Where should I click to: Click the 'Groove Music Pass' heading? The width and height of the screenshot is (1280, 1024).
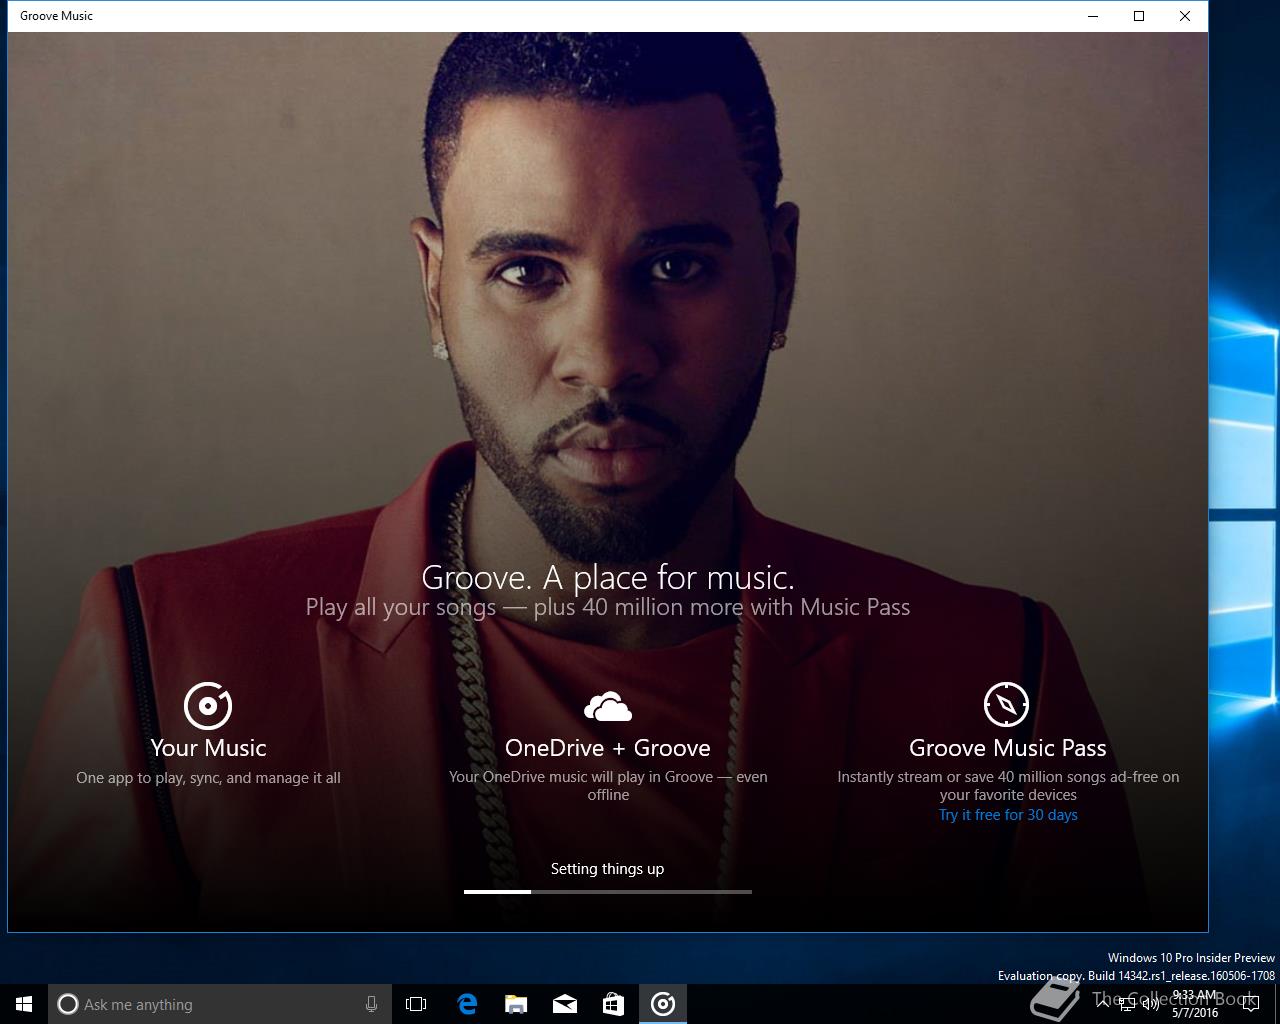click(x=1008, y=748)
